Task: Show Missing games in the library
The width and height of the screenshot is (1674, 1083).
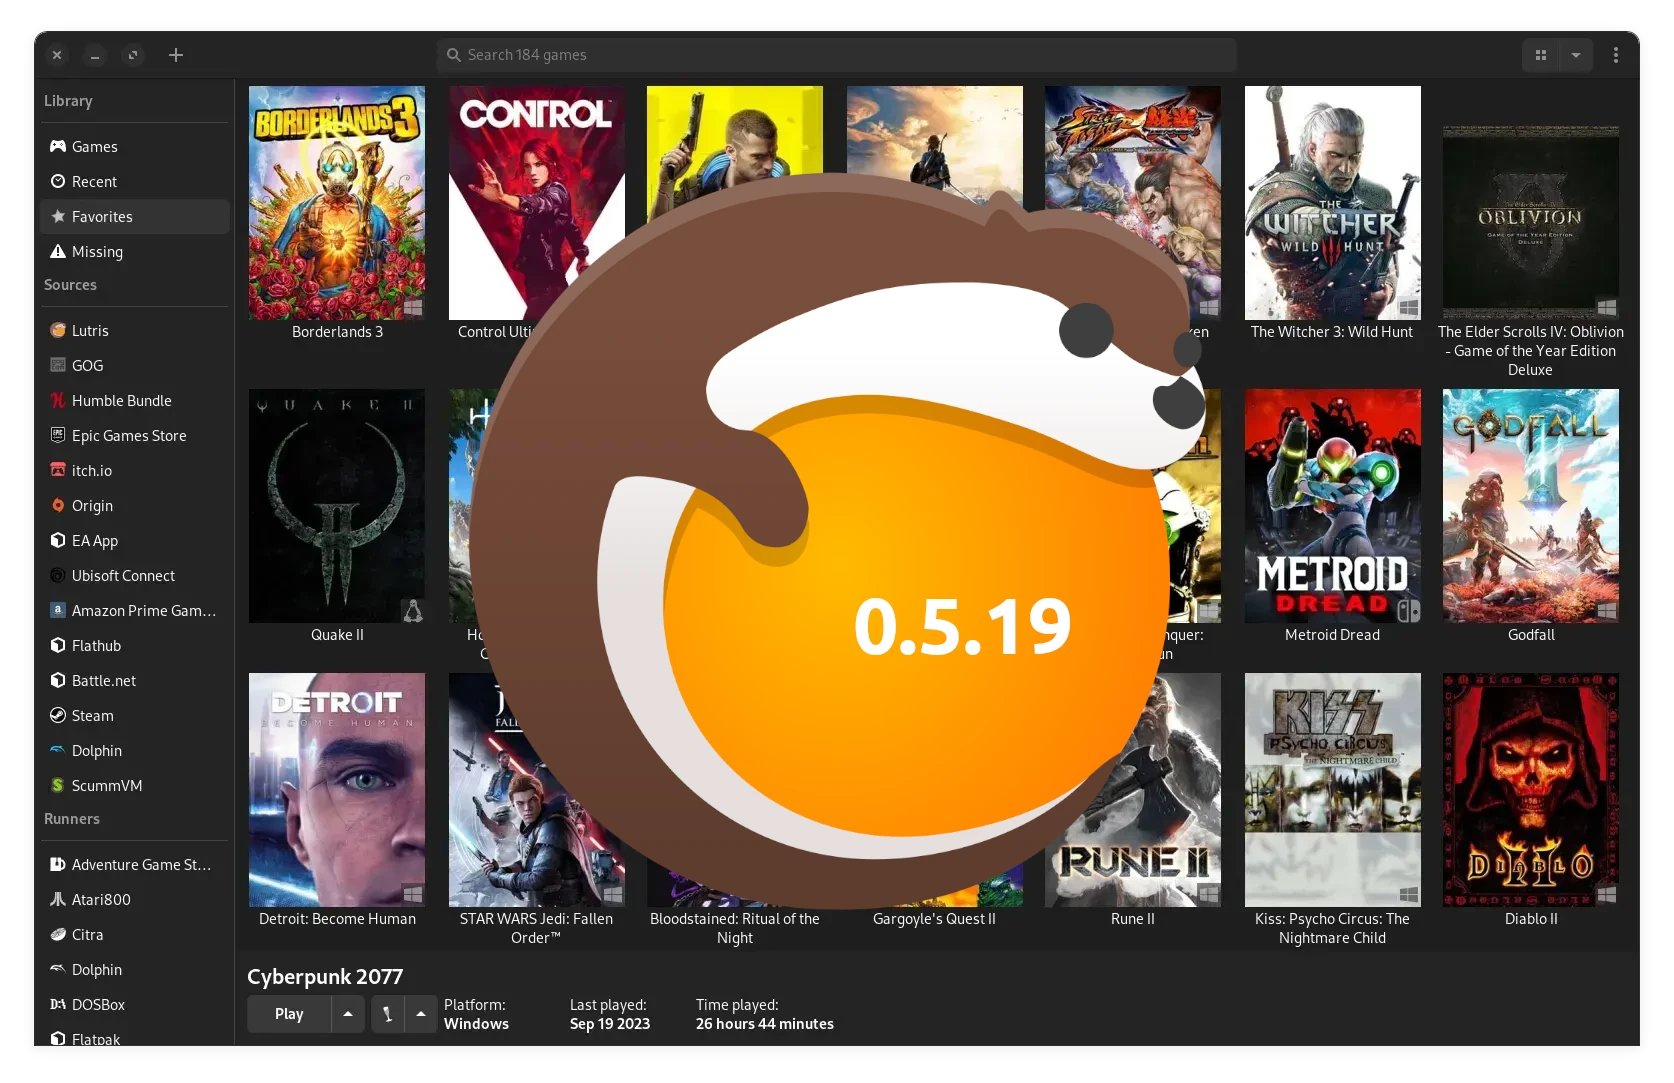Action: [x=98, y=251]
